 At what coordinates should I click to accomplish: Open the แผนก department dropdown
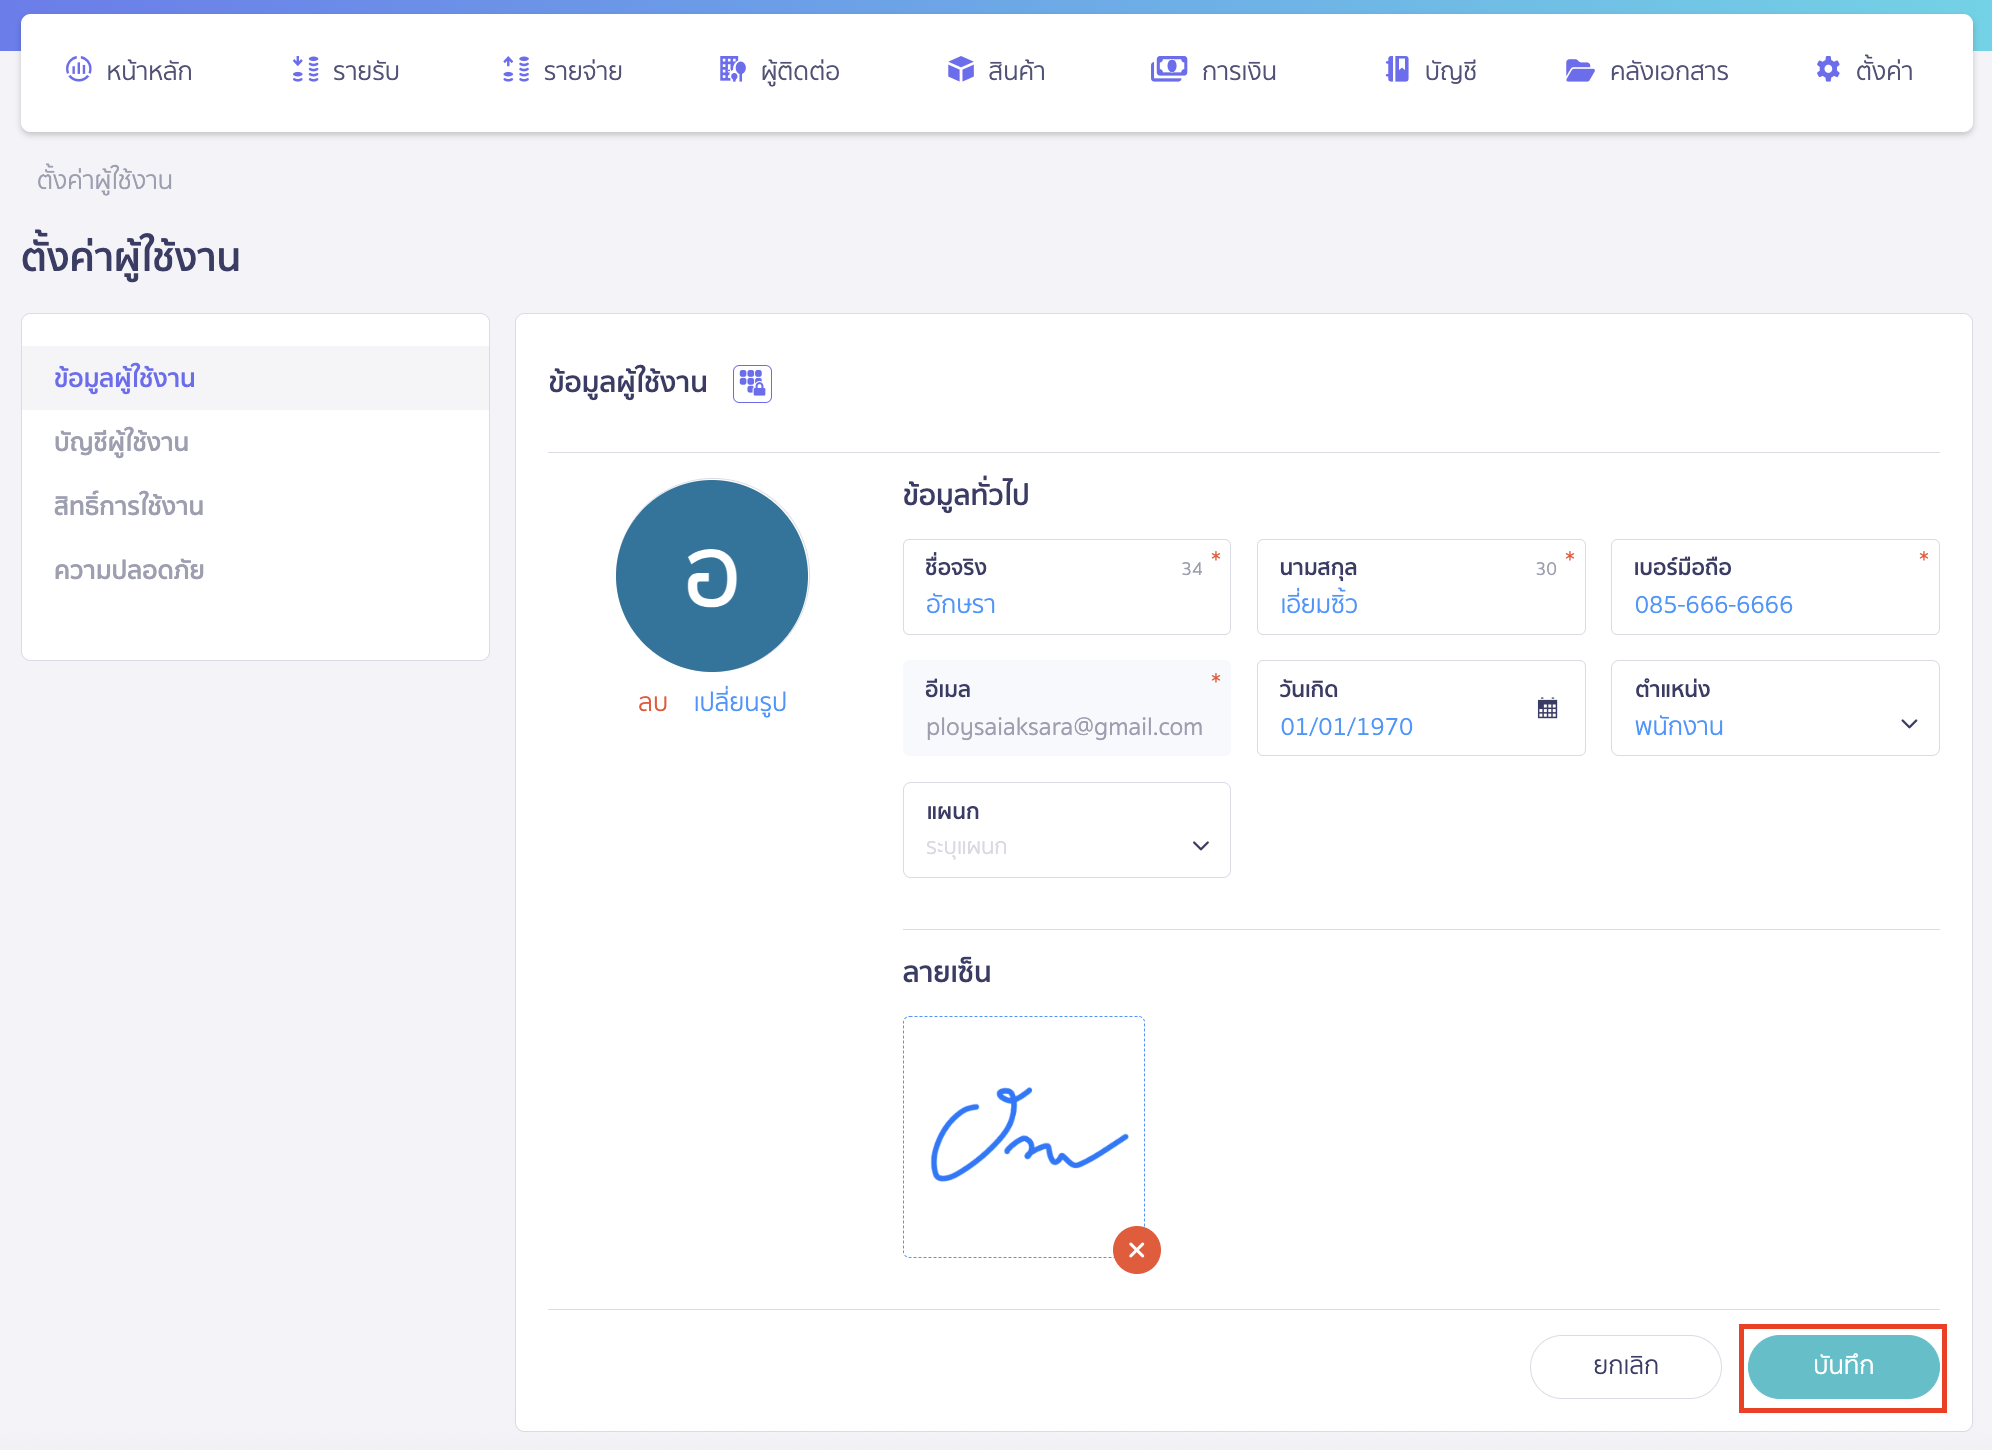pyautogui.click(x=1200, y=846)
